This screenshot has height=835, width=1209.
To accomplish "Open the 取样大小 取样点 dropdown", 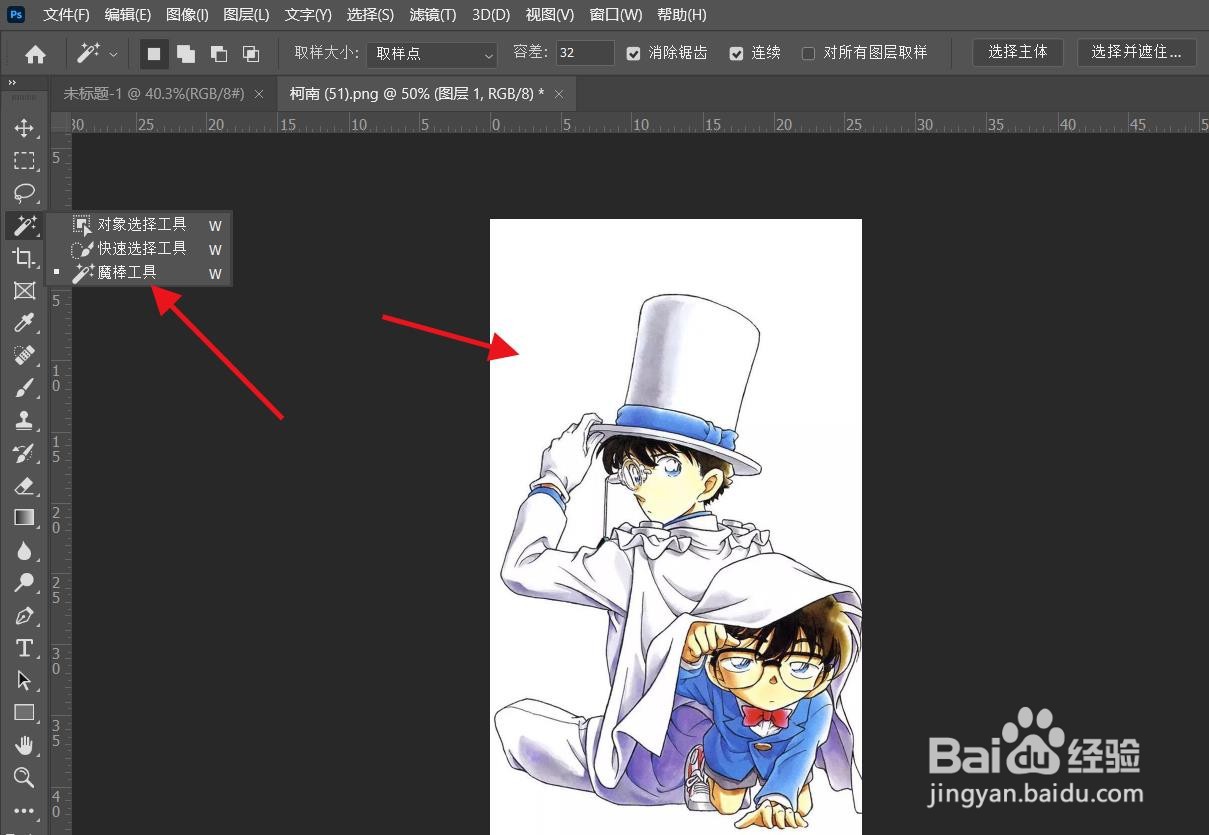I will click(x=432, y=54).
